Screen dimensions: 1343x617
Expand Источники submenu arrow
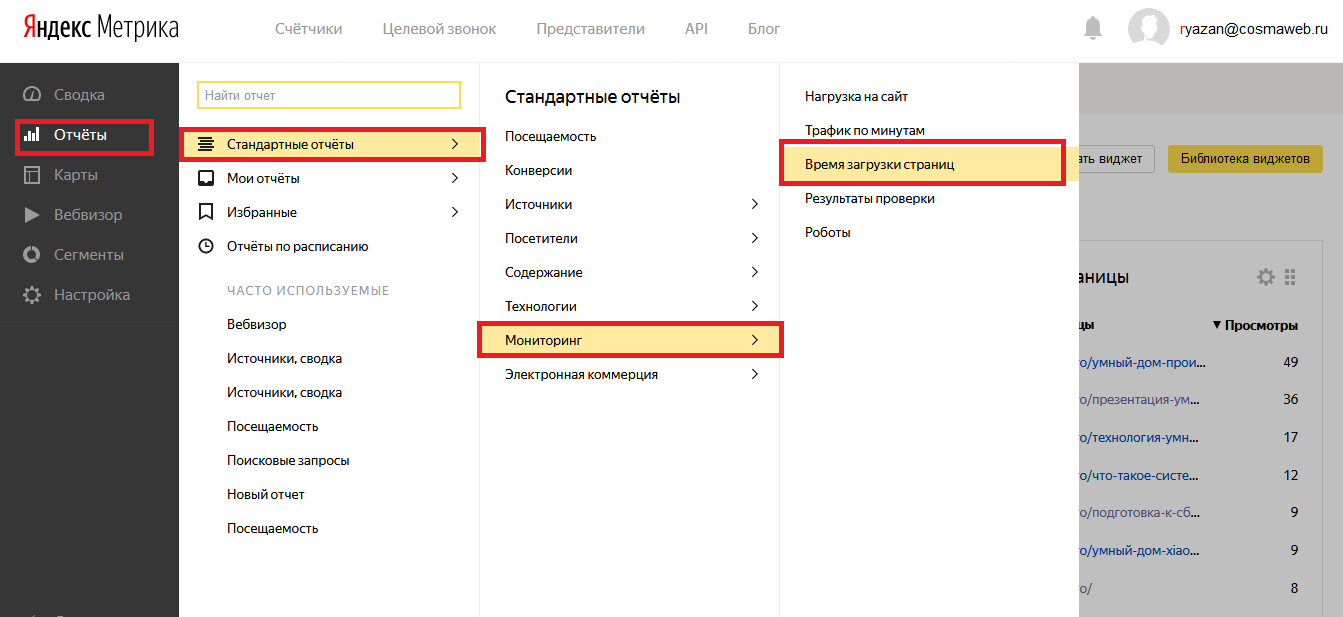tap(755, 204)
